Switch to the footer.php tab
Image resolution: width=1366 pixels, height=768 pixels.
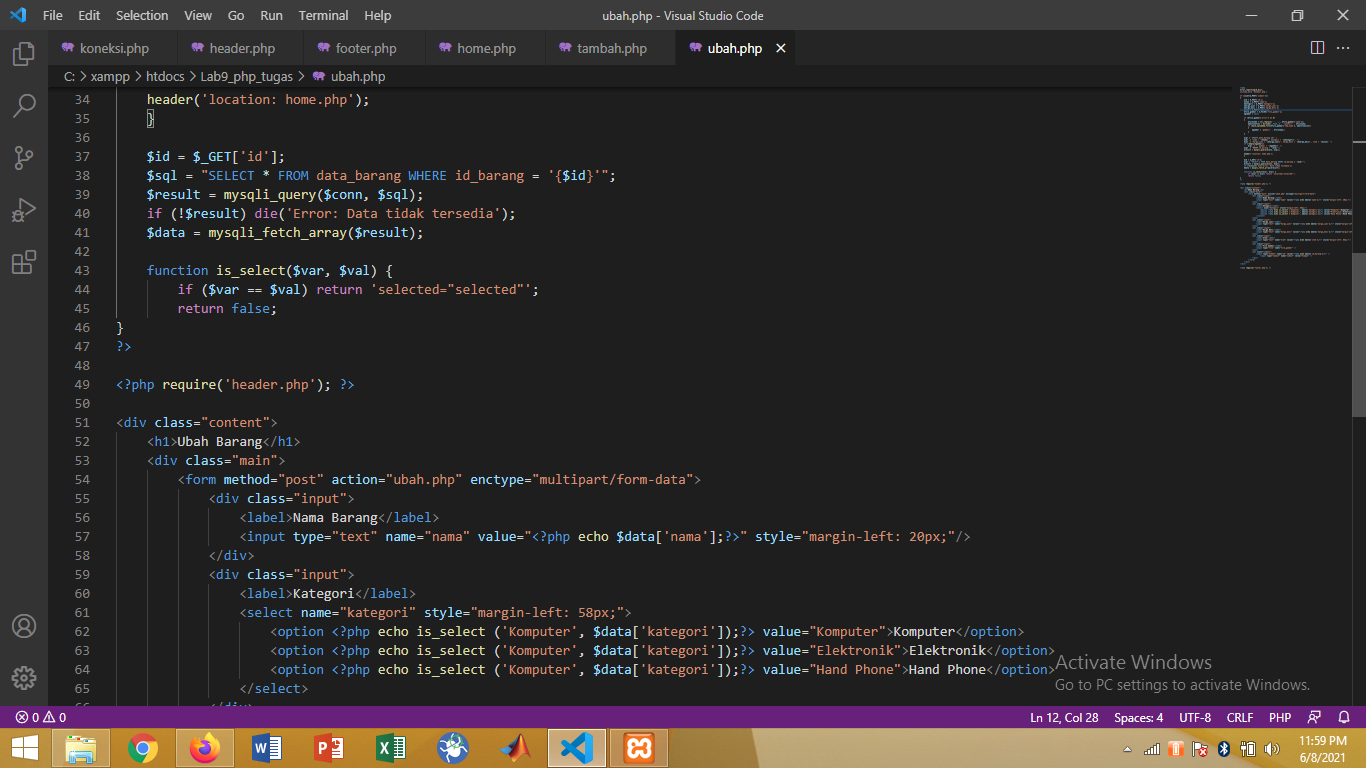point(365,48)
